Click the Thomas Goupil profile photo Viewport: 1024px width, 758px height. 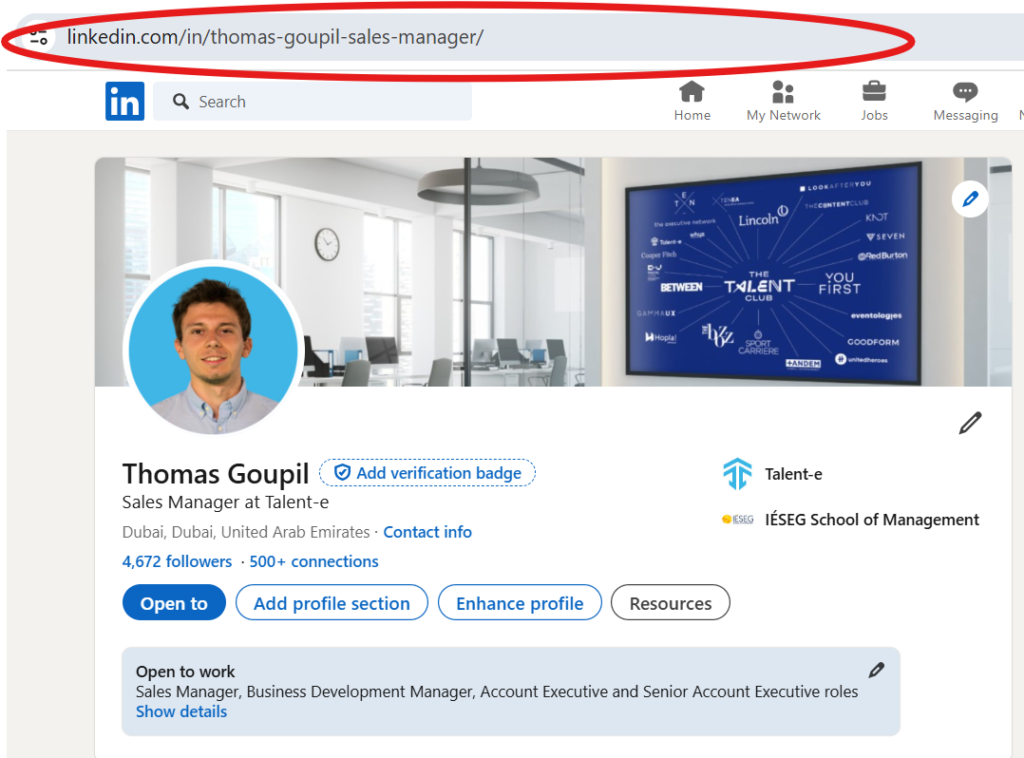(213, 349)
